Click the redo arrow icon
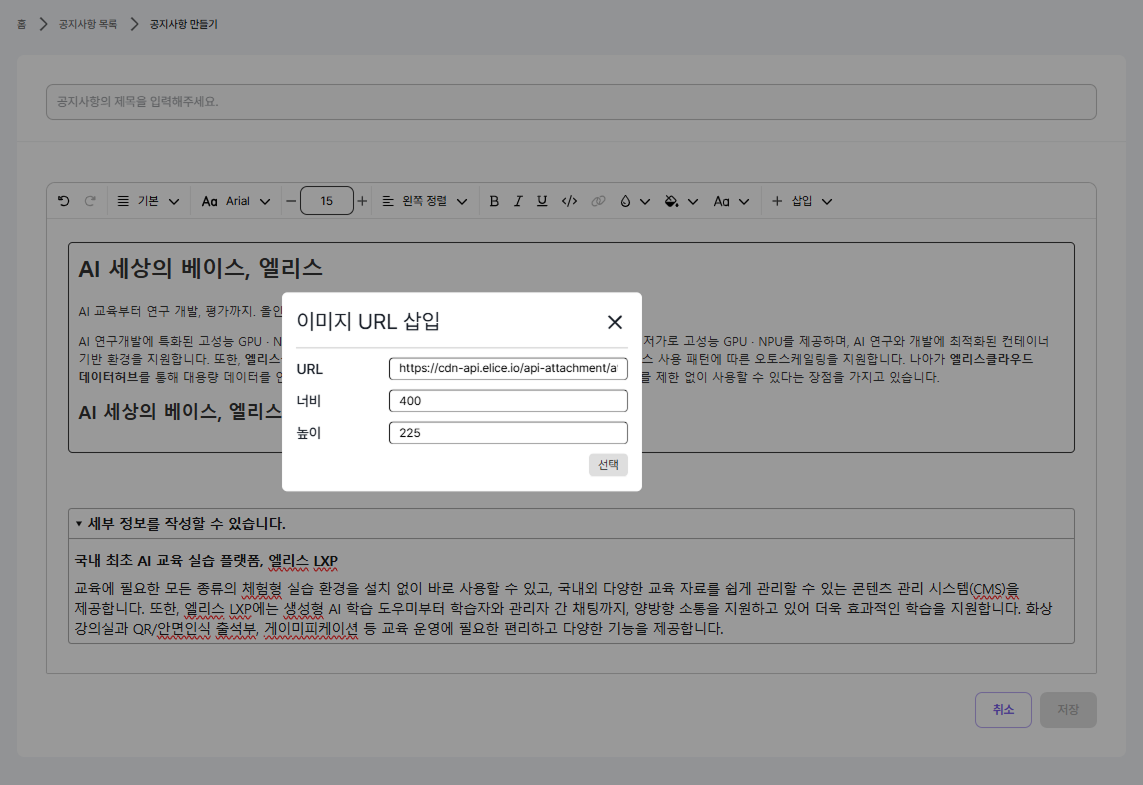1143x785 pixels. [90, 201]
